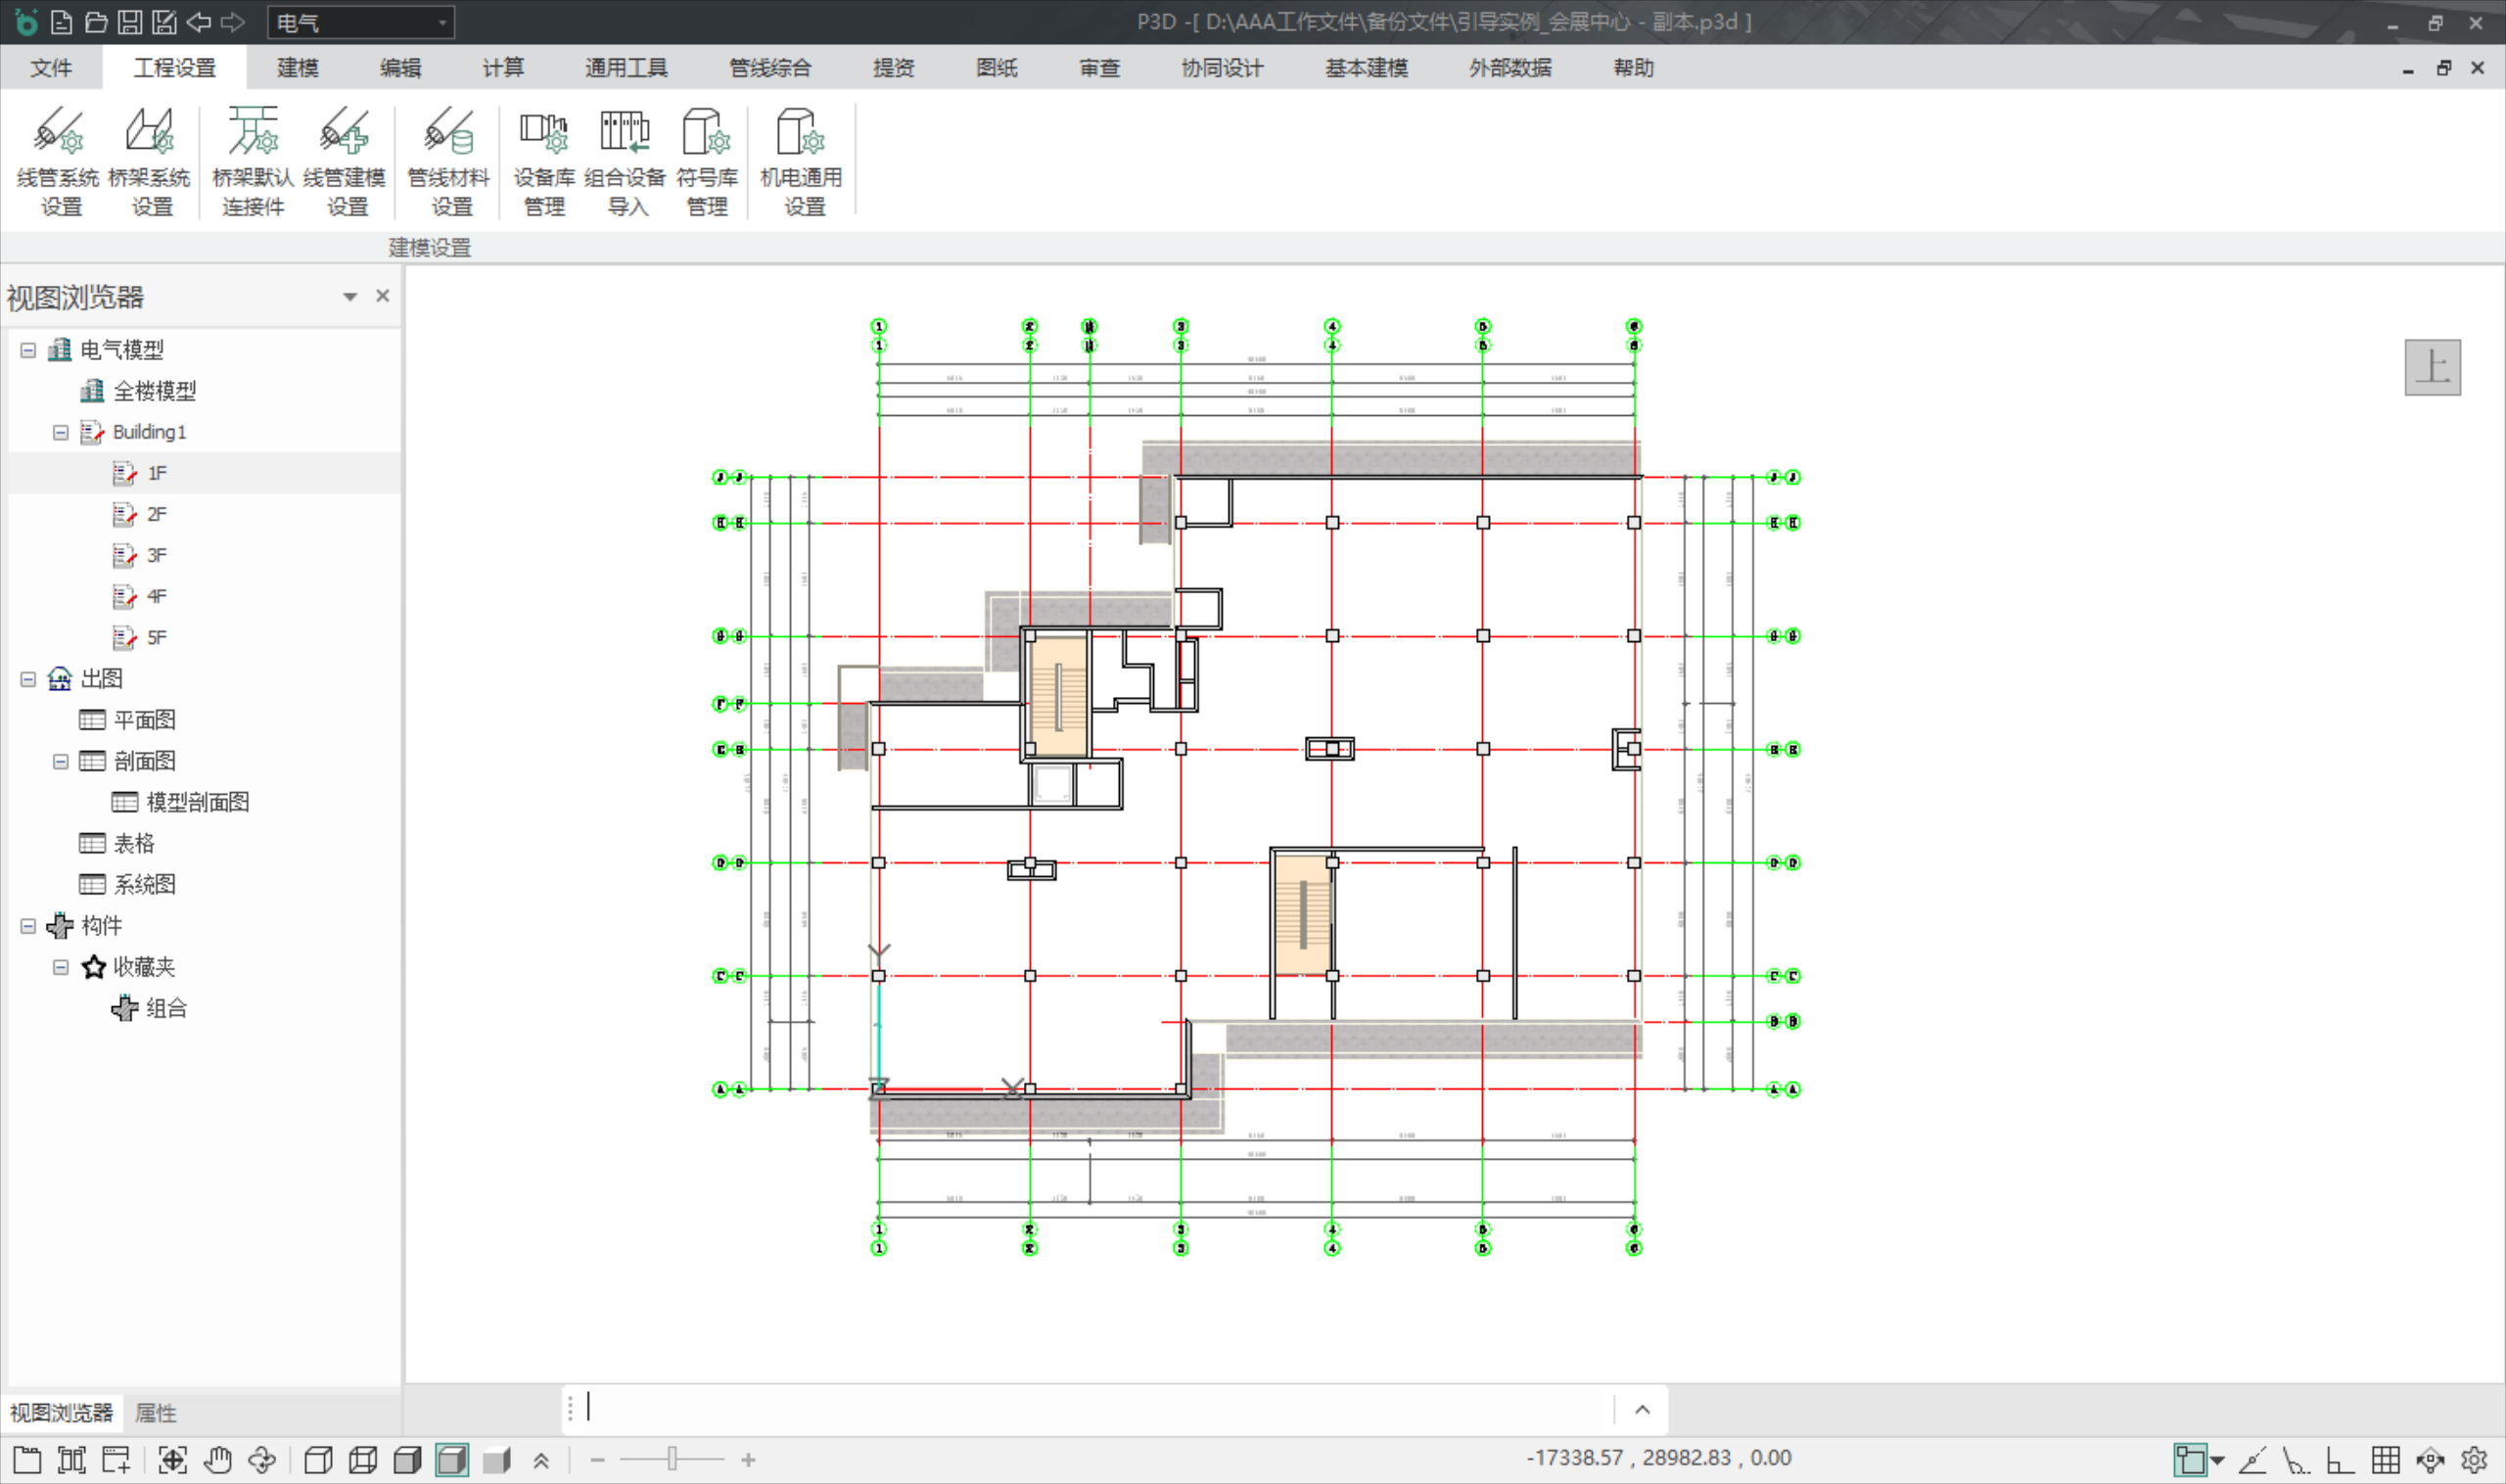Open the 2F floor view

click(156, 514)
